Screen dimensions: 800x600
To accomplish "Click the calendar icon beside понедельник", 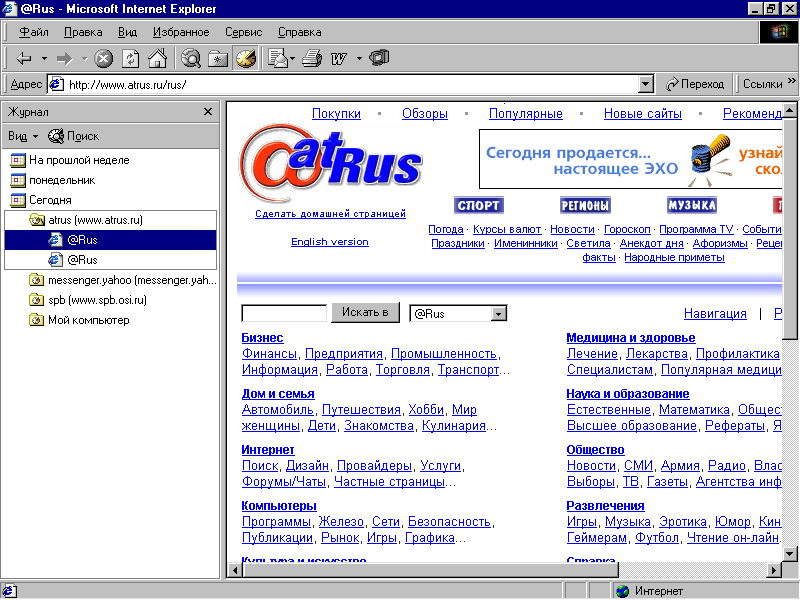I will point(18,180).
